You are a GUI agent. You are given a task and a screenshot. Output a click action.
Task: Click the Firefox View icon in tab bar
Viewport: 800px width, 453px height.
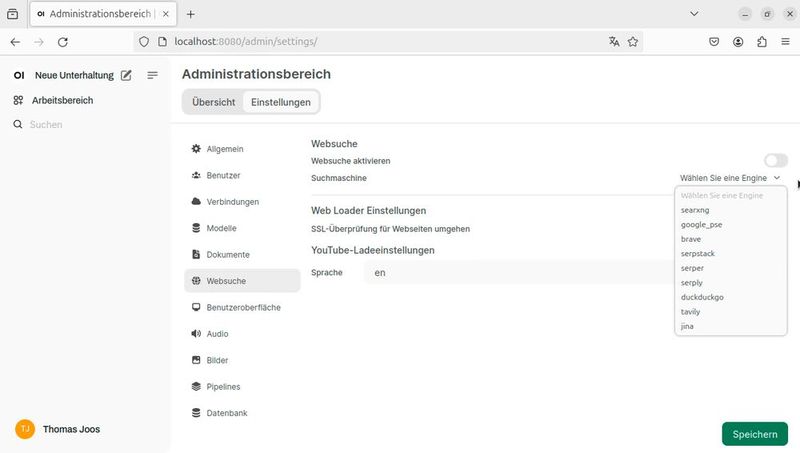(x=13, y=14)
